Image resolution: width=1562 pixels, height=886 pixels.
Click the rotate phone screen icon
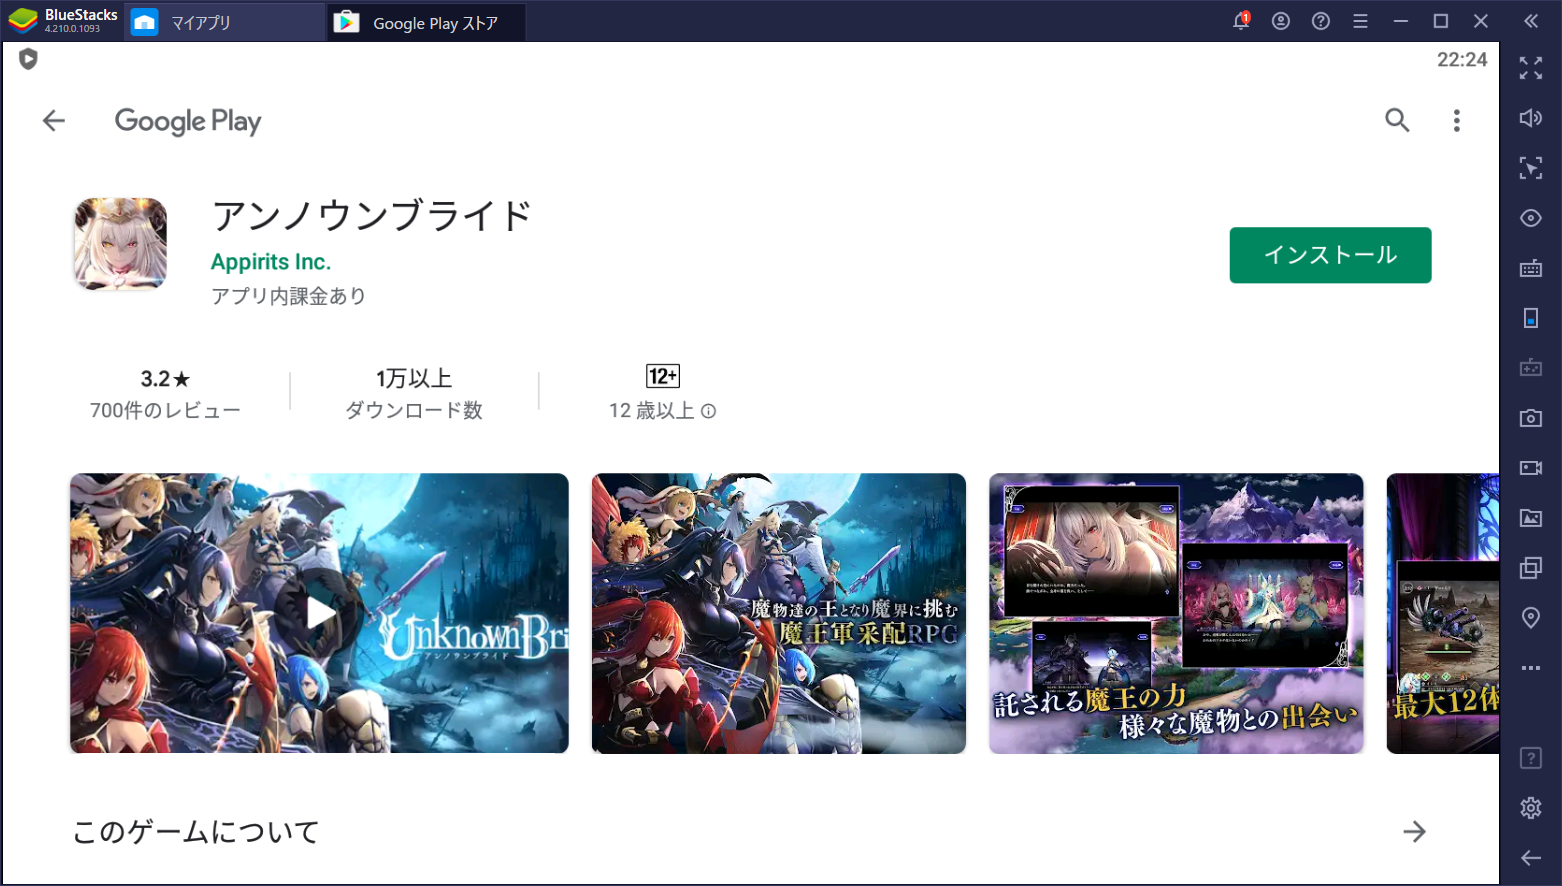point(1531,318)
